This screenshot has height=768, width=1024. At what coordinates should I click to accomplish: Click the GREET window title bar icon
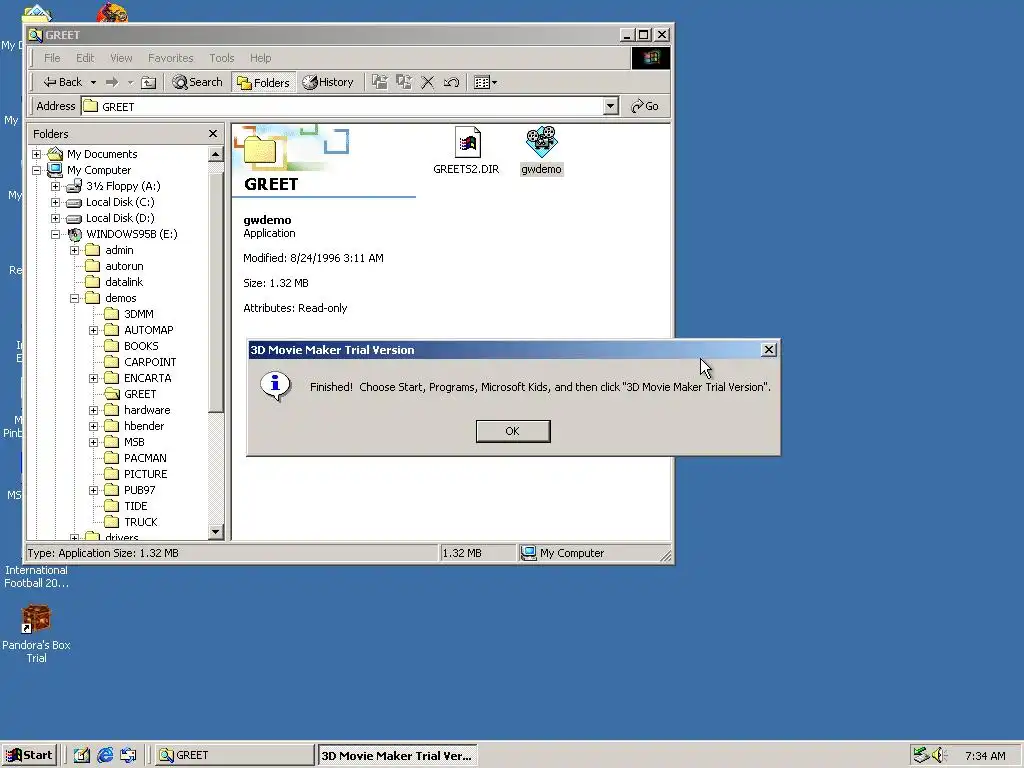coord(35,35)
